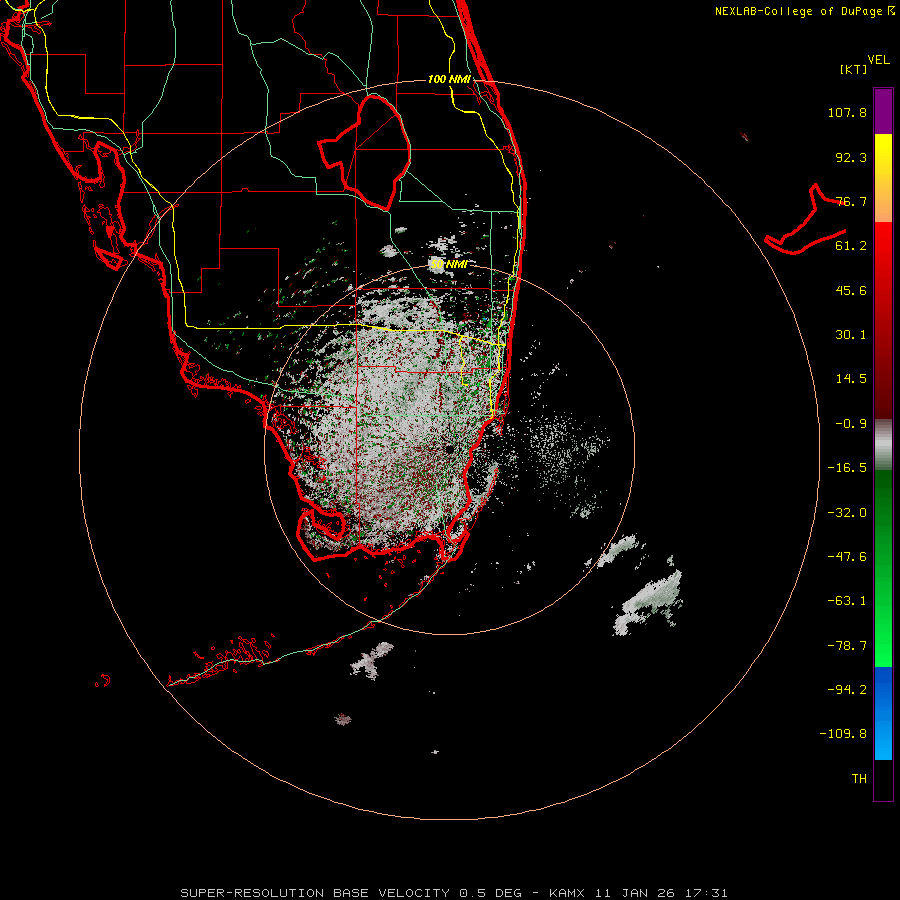
Task: Click the -109.8 velocity scale value
Action: [843, 734]
